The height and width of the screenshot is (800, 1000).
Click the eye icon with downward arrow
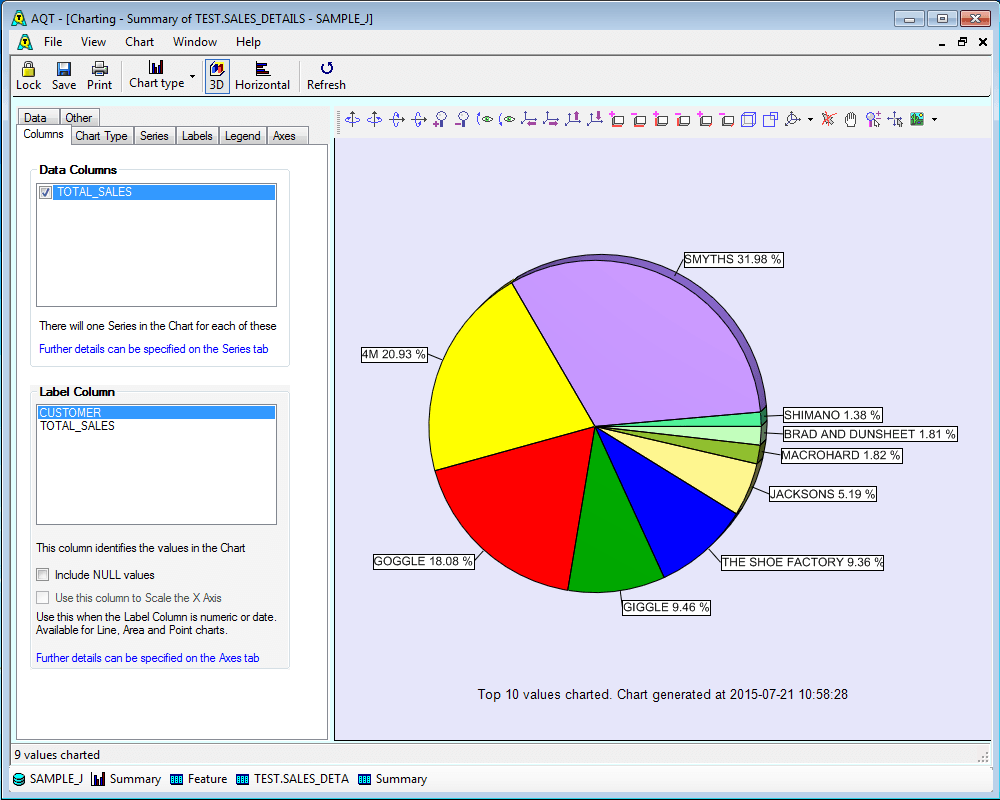507,119
